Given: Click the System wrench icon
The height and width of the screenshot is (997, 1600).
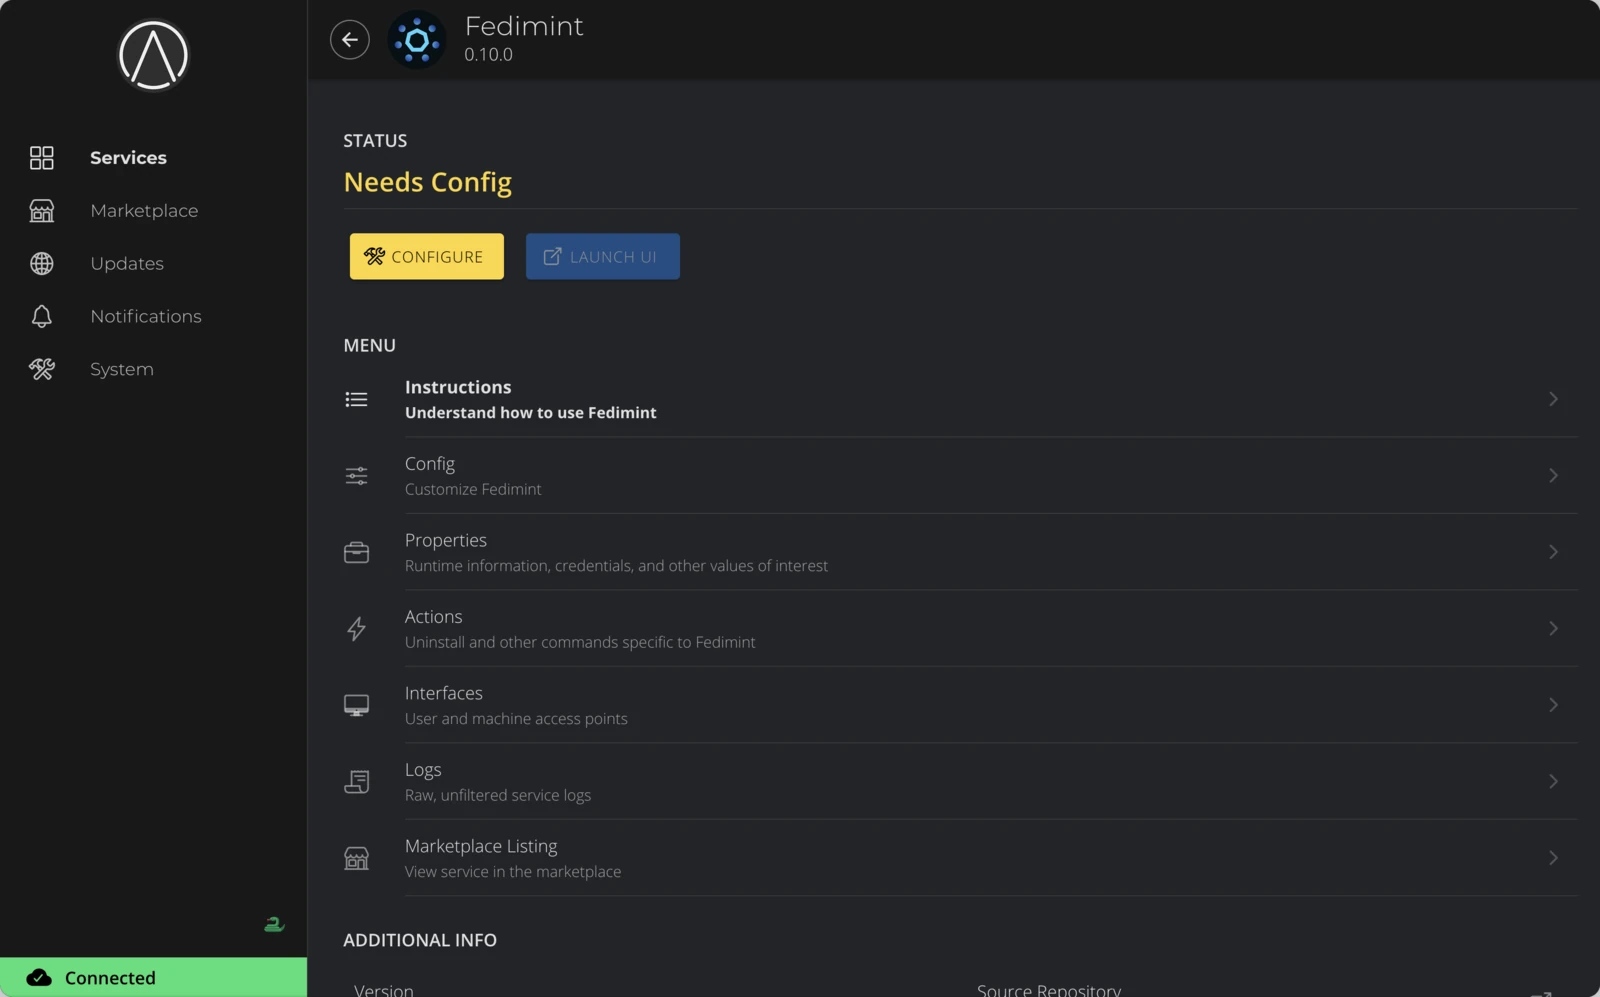Looking at the screenshot, I should tap(41, 368).
